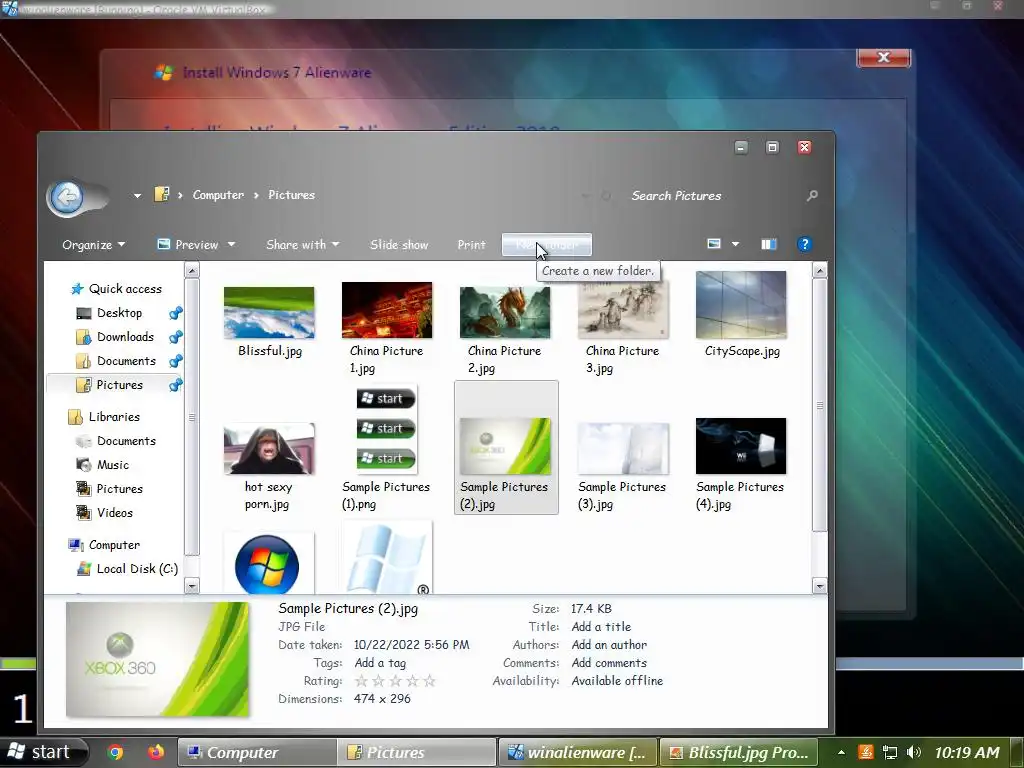Click Add comments field
Image resolution: width=1024 pixels, height=768 pixels.
point(609,663)
